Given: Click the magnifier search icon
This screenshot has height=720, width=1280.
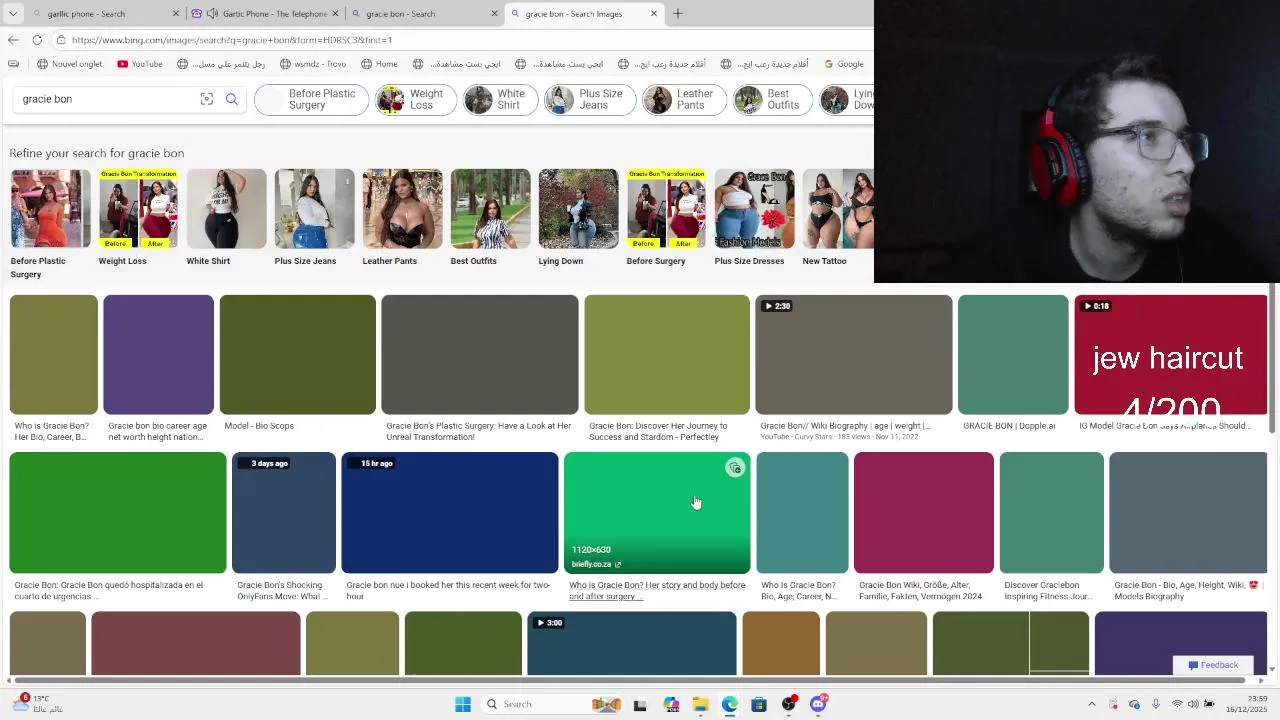Looking at the screenshot, I should (232, 99).
